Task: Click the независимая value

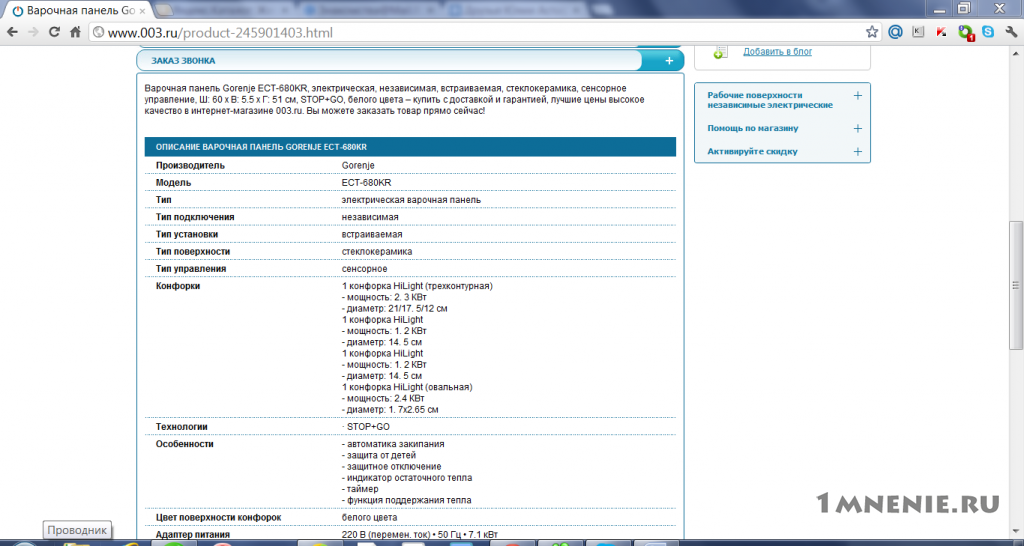Action: pos(370,217)
